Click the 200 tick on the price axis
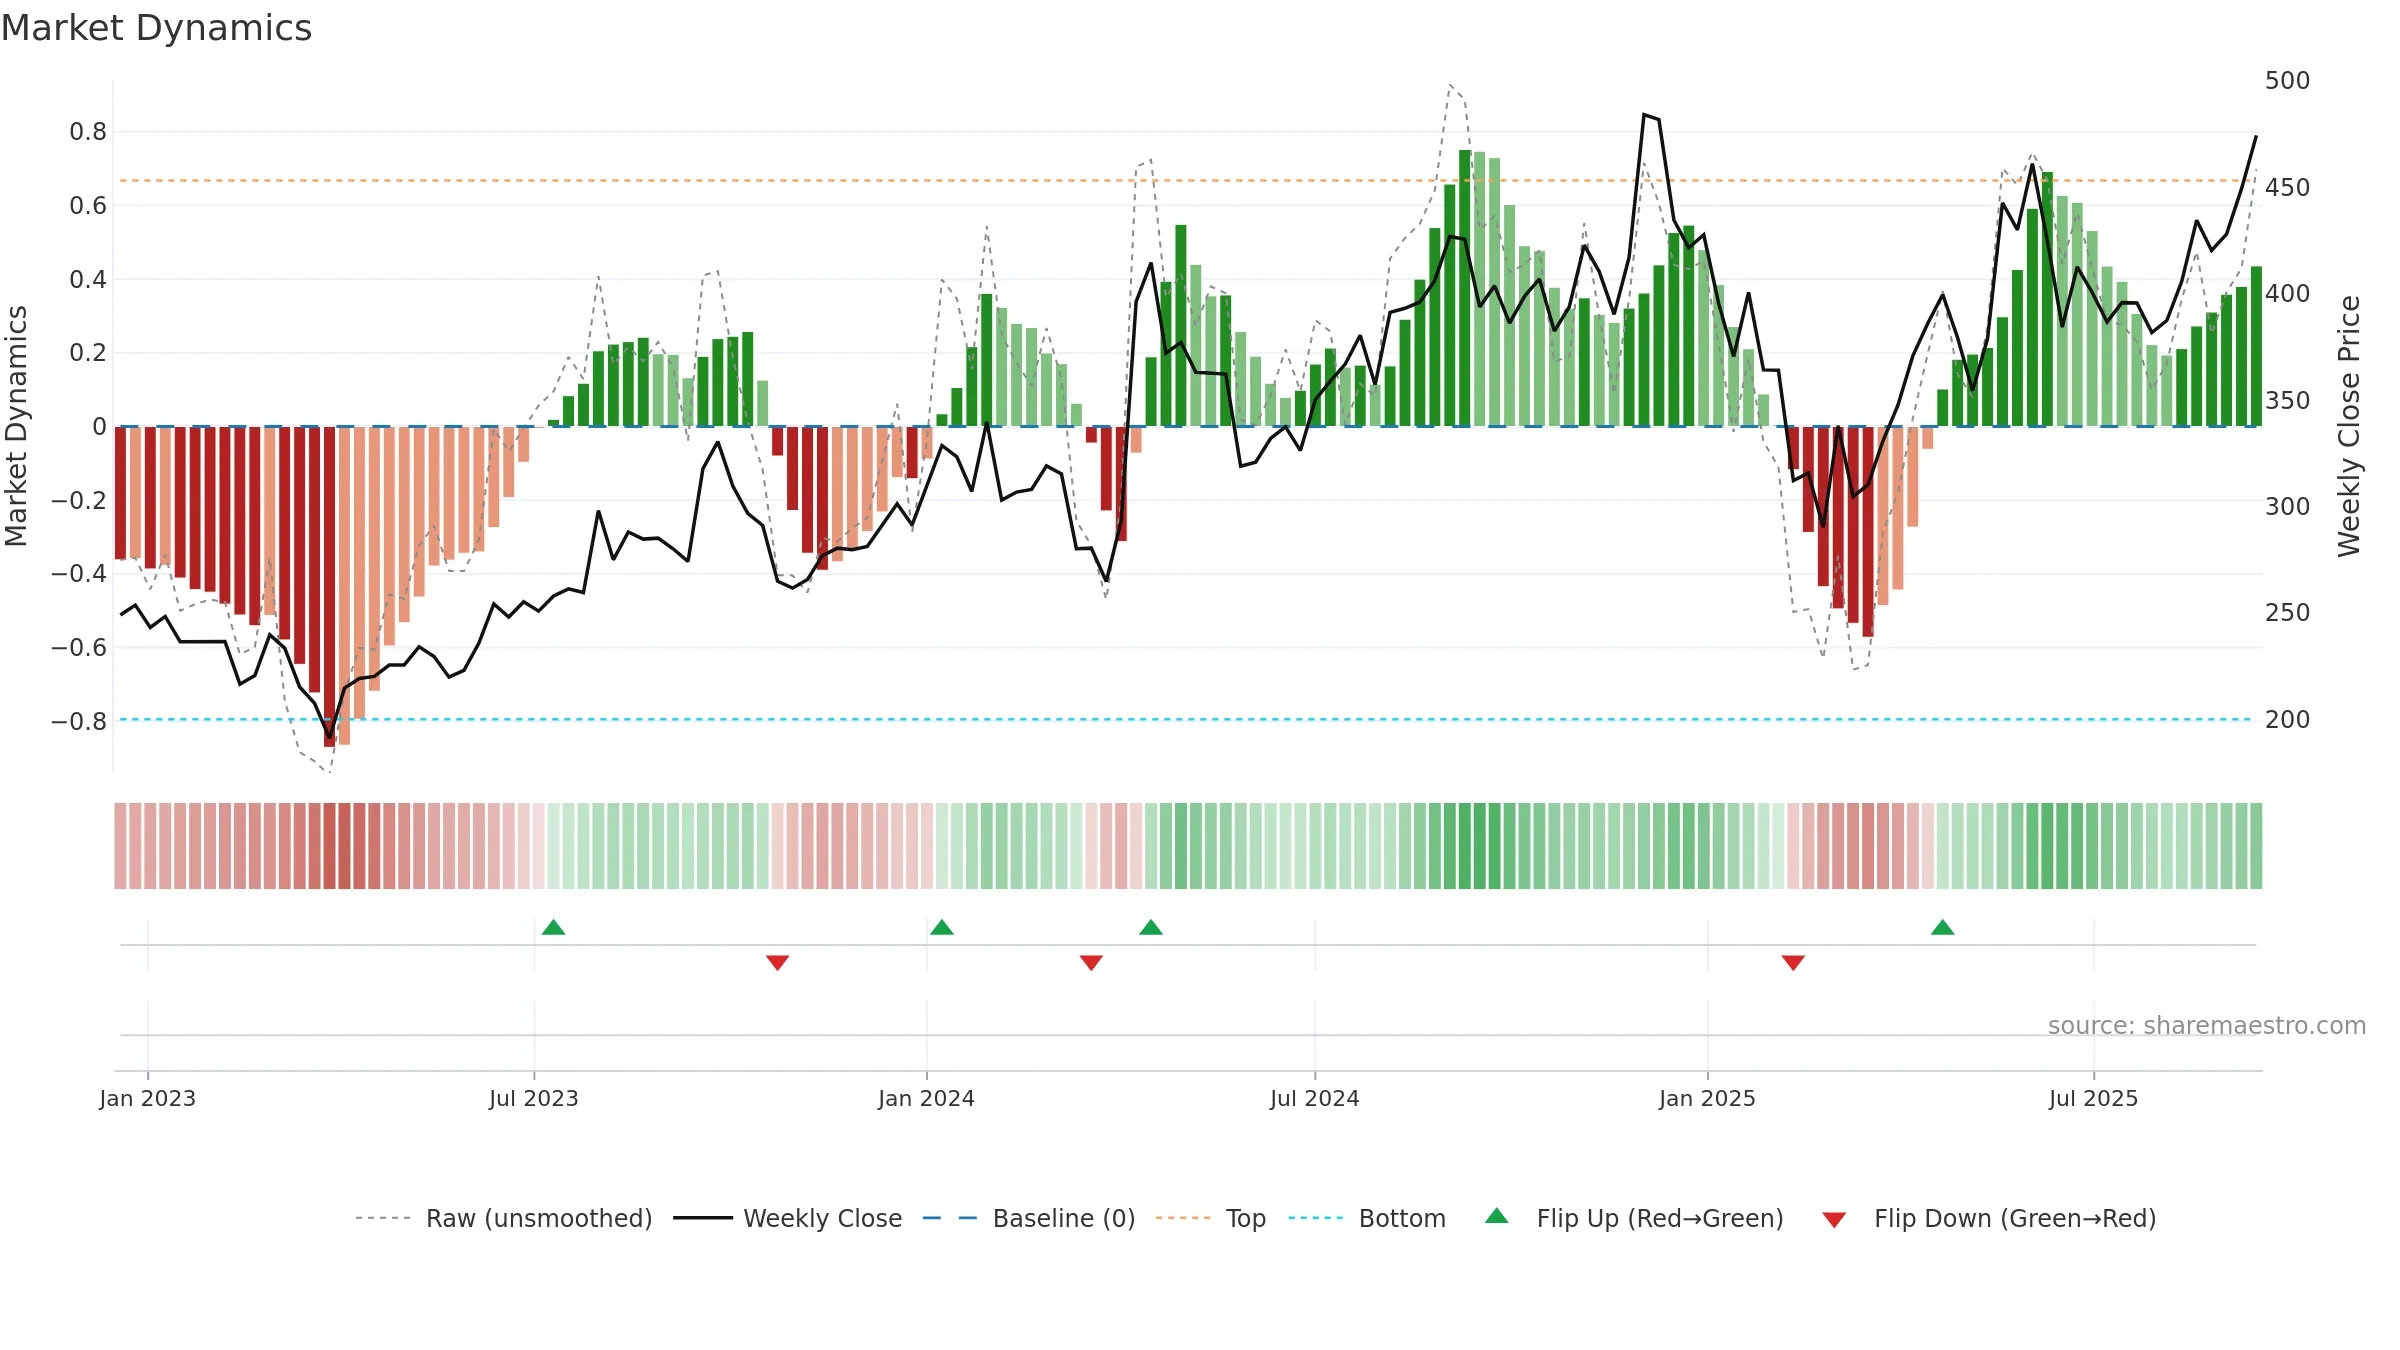Screen dimensions: 2400x1350 [x=2288, y=719]
